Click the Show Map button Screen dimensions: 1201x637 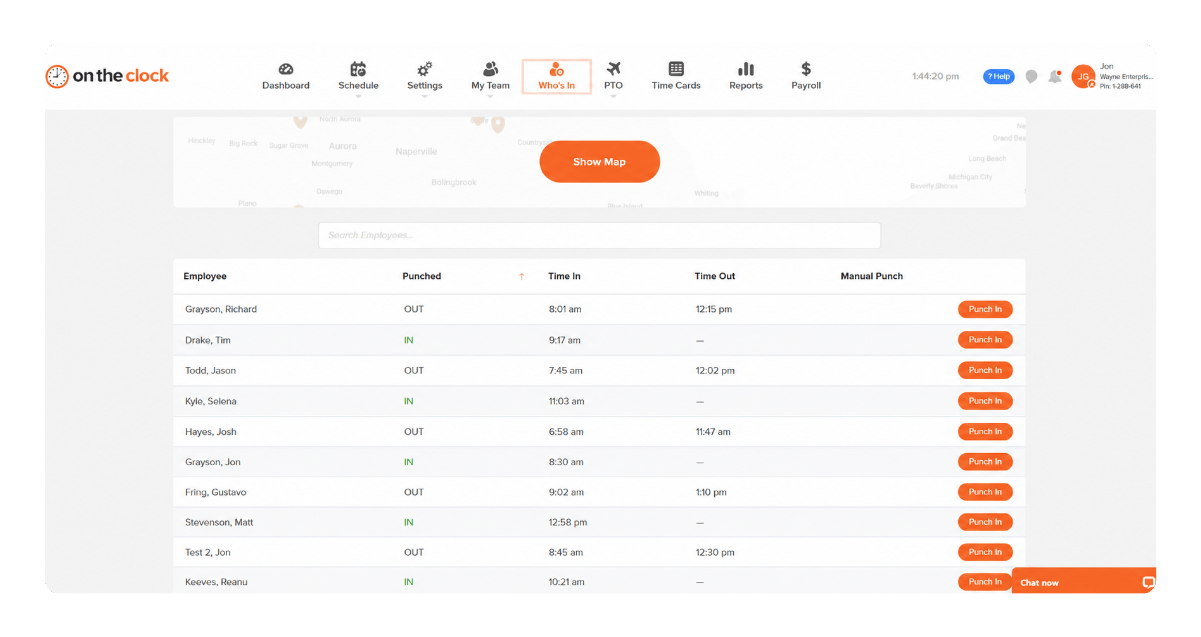[x=599, y=162]
